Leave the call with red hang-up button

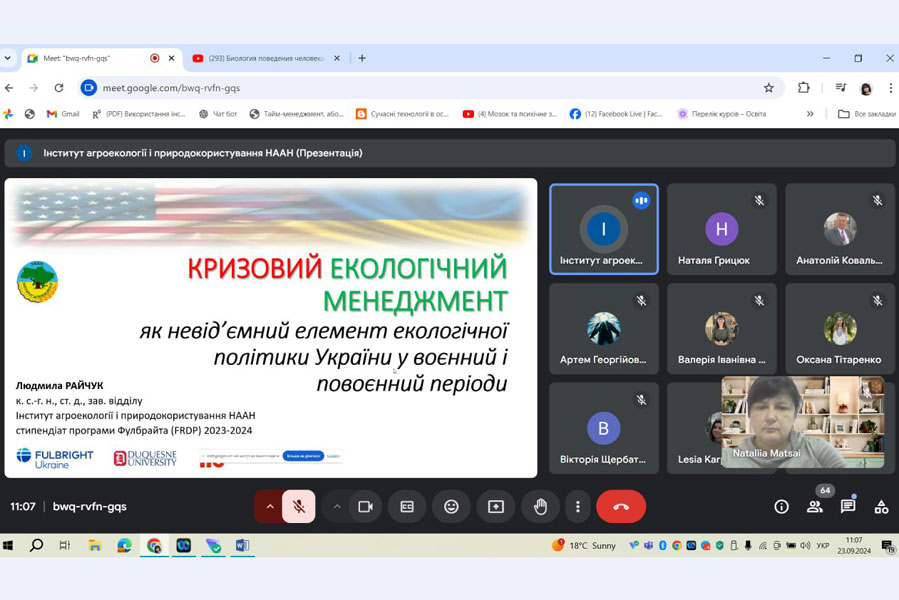(x=621, y=507)
